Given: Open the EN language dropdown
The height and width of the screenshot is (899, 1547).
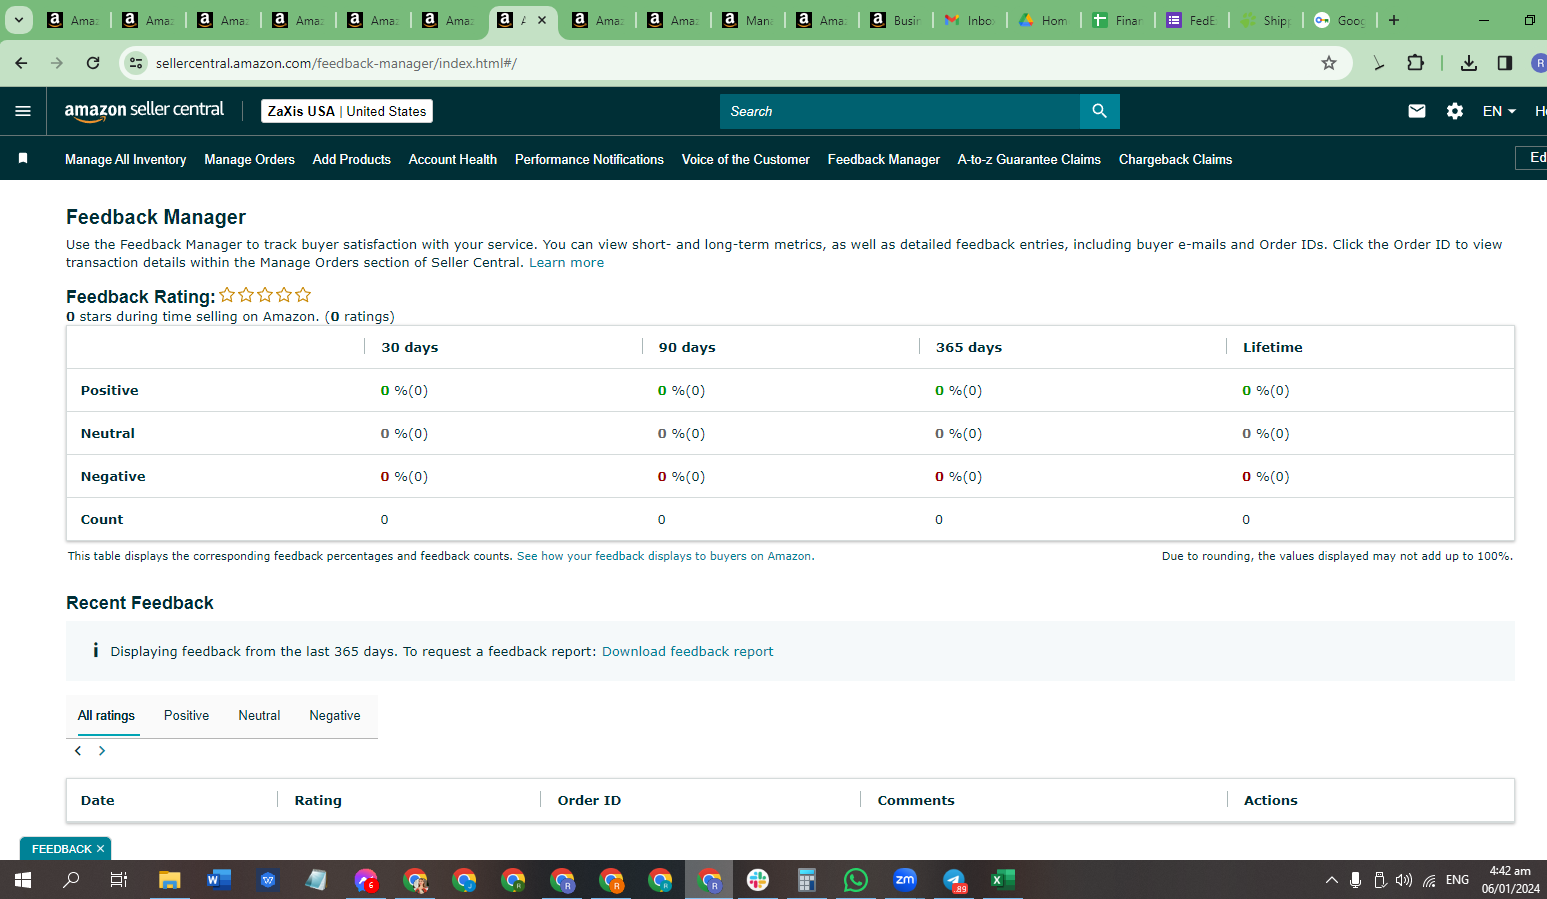Looking at the screenshot, I should click(1499, 111).
